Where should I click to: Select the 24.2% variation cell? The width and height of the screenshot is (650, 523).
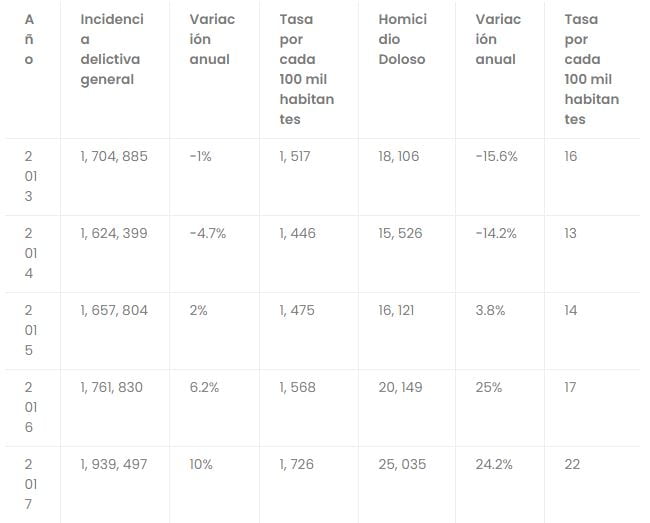pyautogui.click(x=495, y=465)
